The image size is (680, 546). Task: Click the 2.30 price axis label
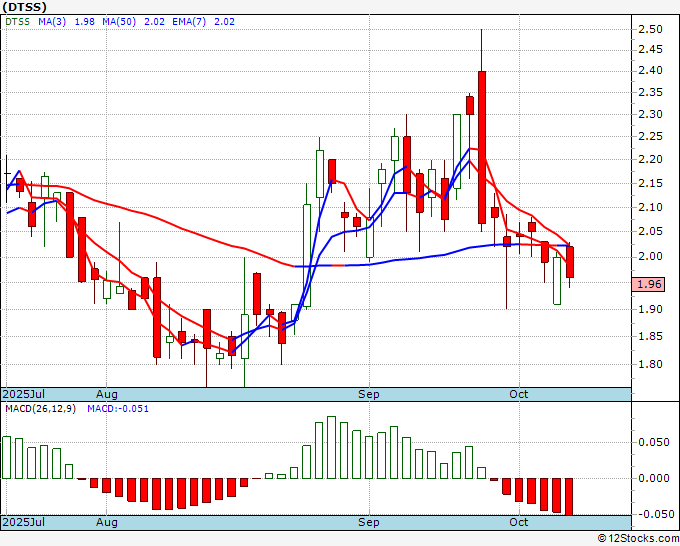click(x=651, y=114)
